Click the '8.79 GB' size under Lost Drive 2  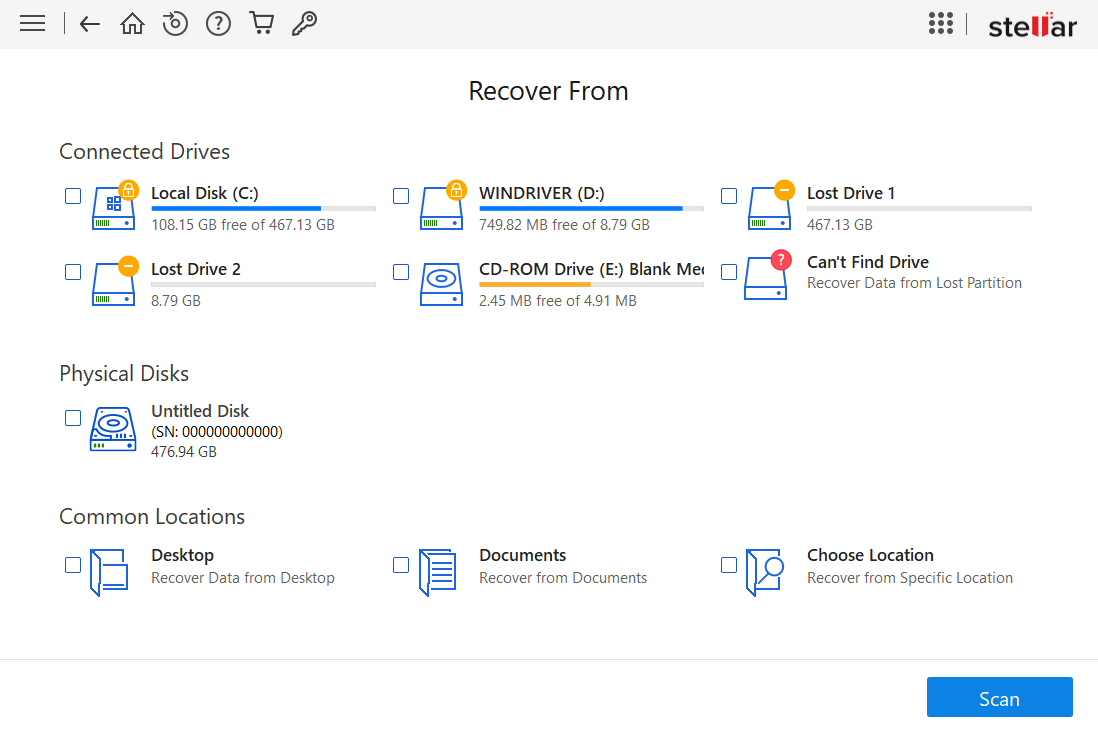click(x=176, y=300)
